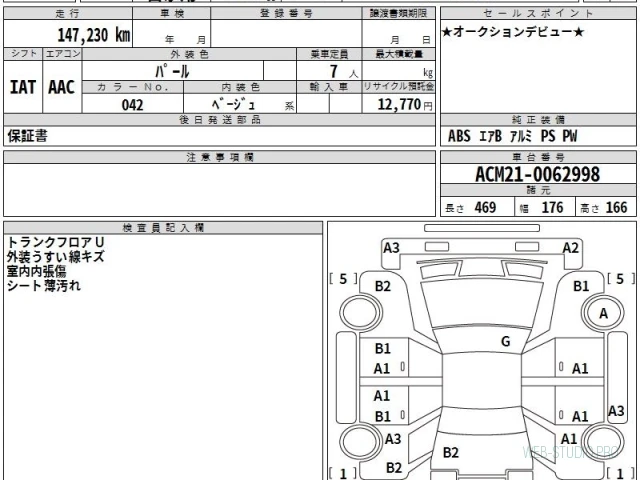
Task: Select the mileage value 147,230 km
Action: point(94,35)
